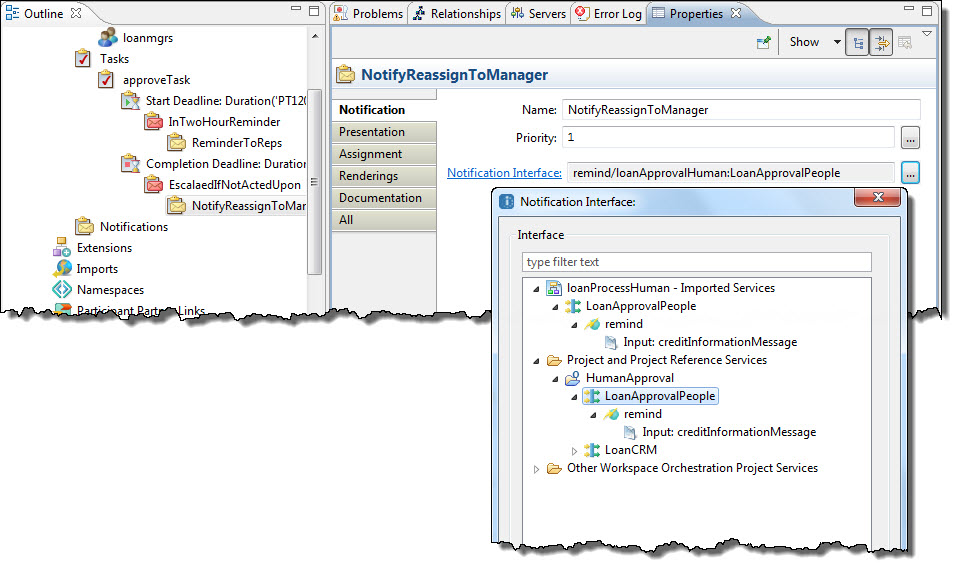The image size is (957, 563).
Task: Open the Error Log tab
Action: 608,14
